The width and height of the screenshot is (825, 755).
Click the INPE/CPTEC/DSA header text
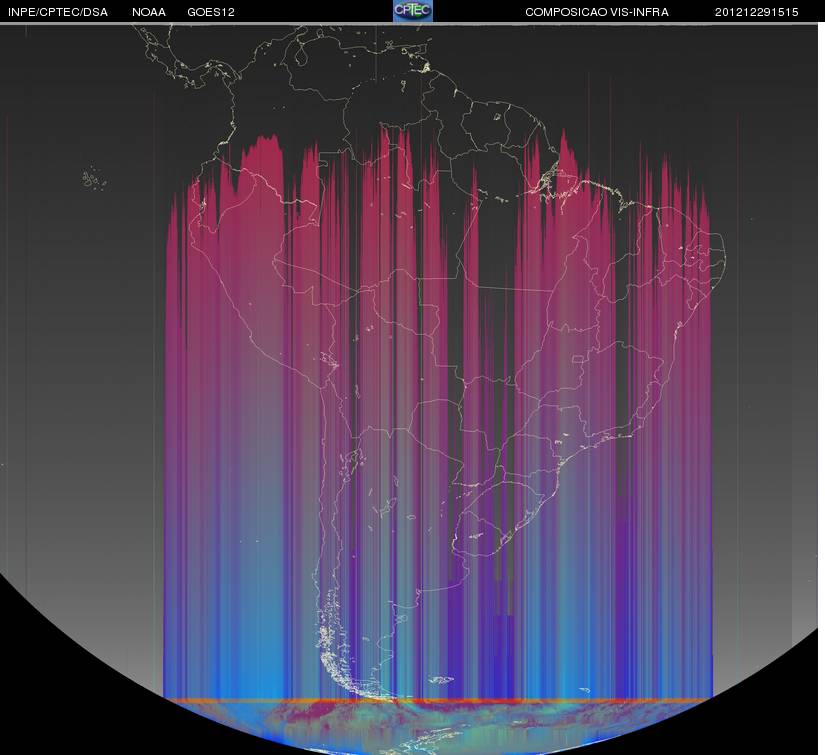tap(58, 12)
